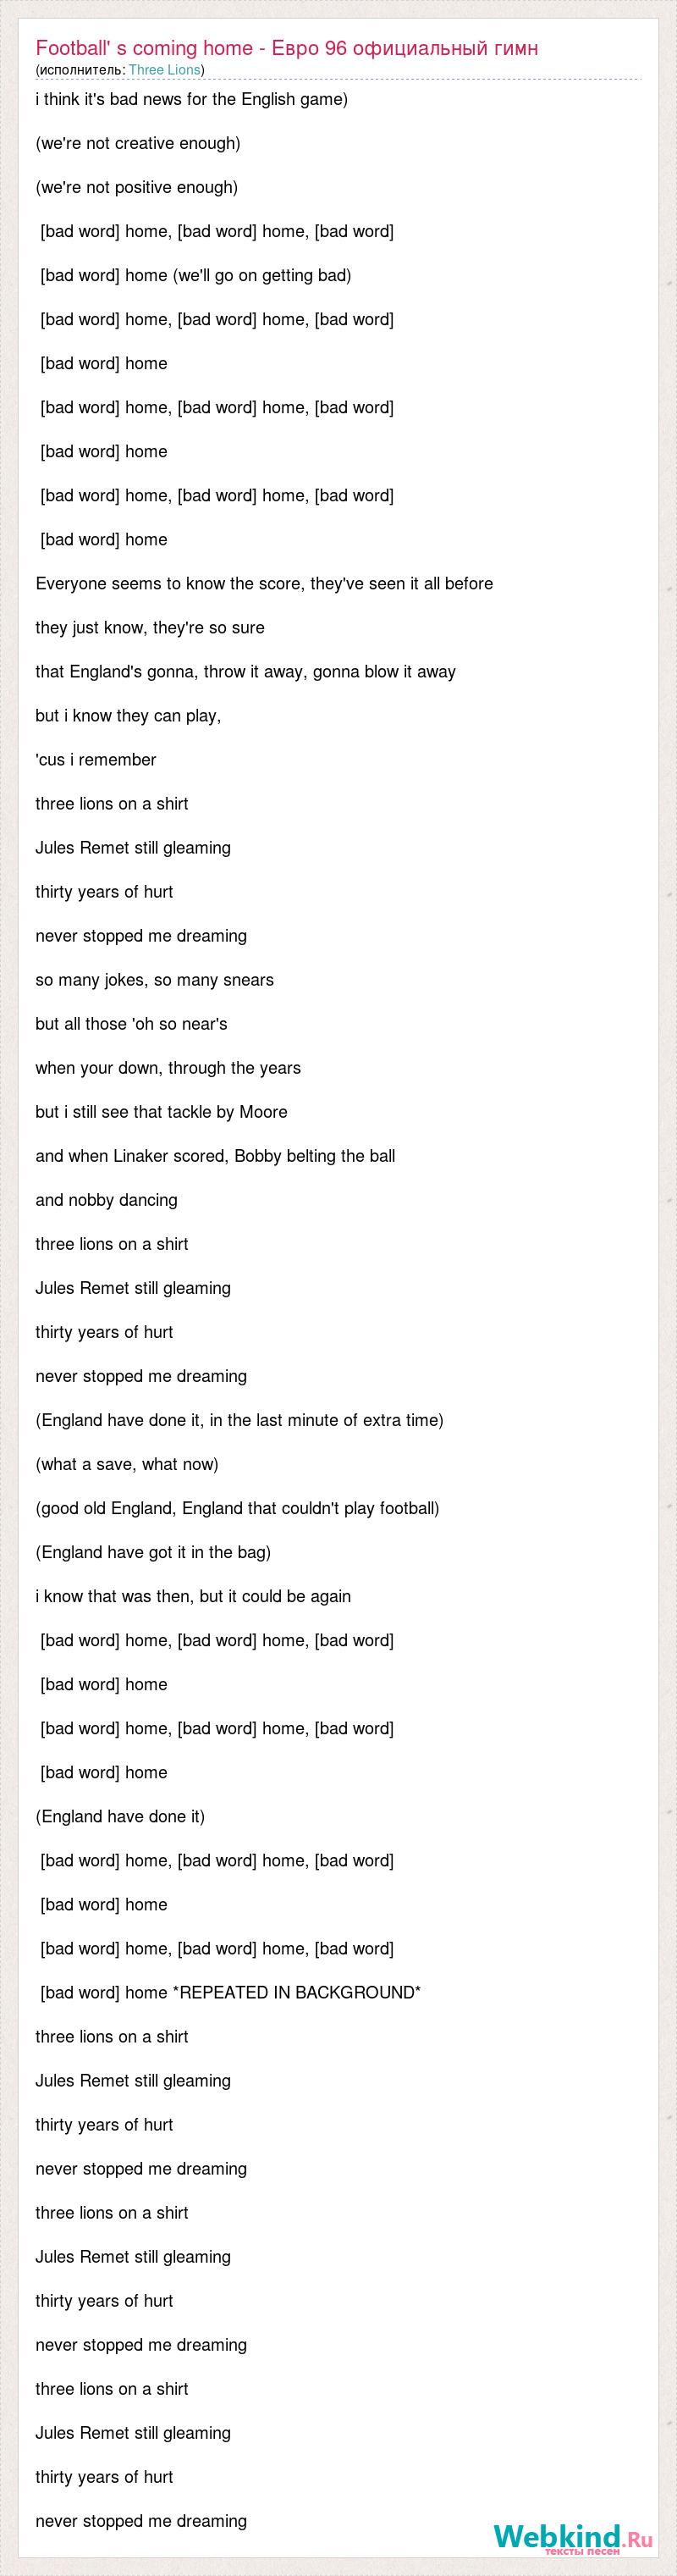Viewport: 677px width, 2576px height.
Task: Click the line 'they just know, they're so sure'
Action: pos(150,627)
